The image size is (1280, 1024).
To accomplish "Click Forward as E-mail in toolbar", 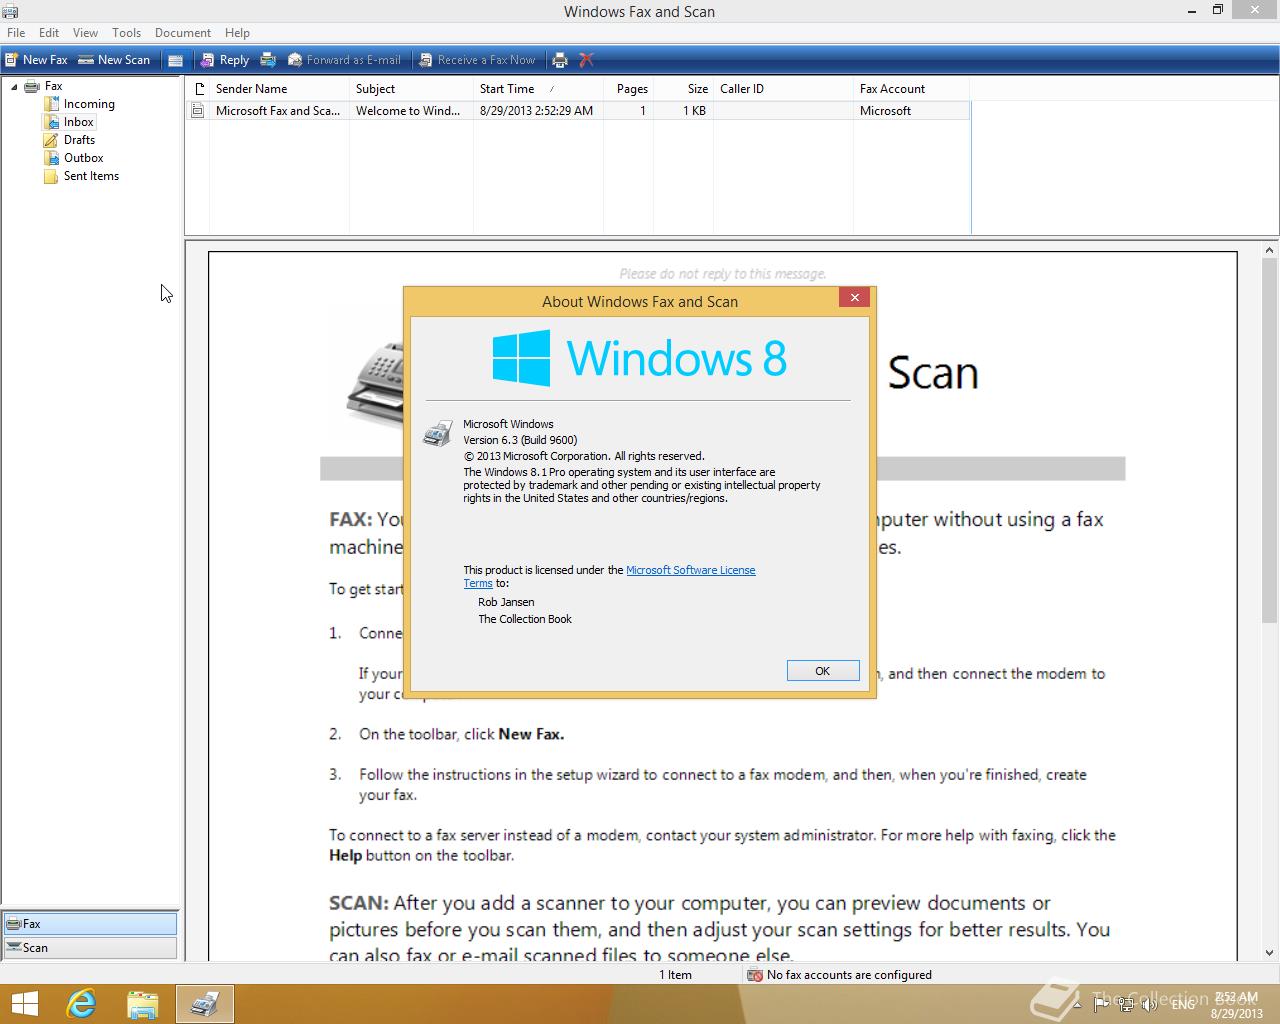I will point(344,60).
